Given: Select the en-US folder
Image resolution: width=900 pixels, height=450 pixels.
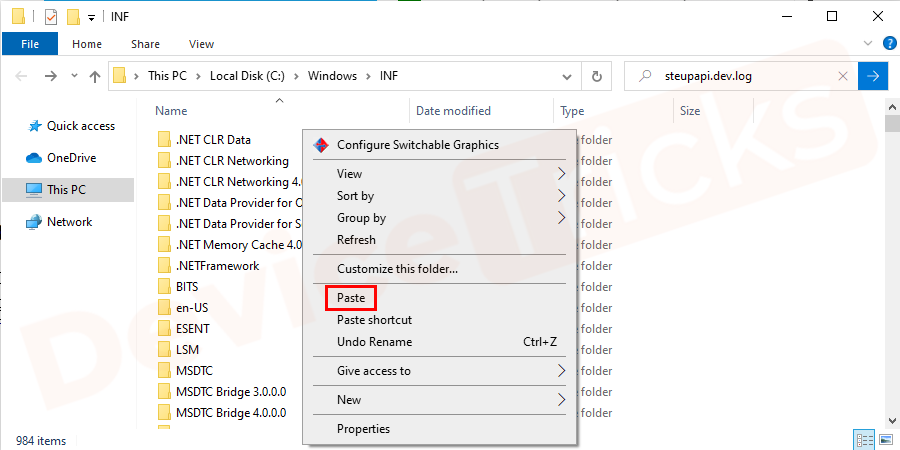Looking at the screenshot, I should point(192,308).
